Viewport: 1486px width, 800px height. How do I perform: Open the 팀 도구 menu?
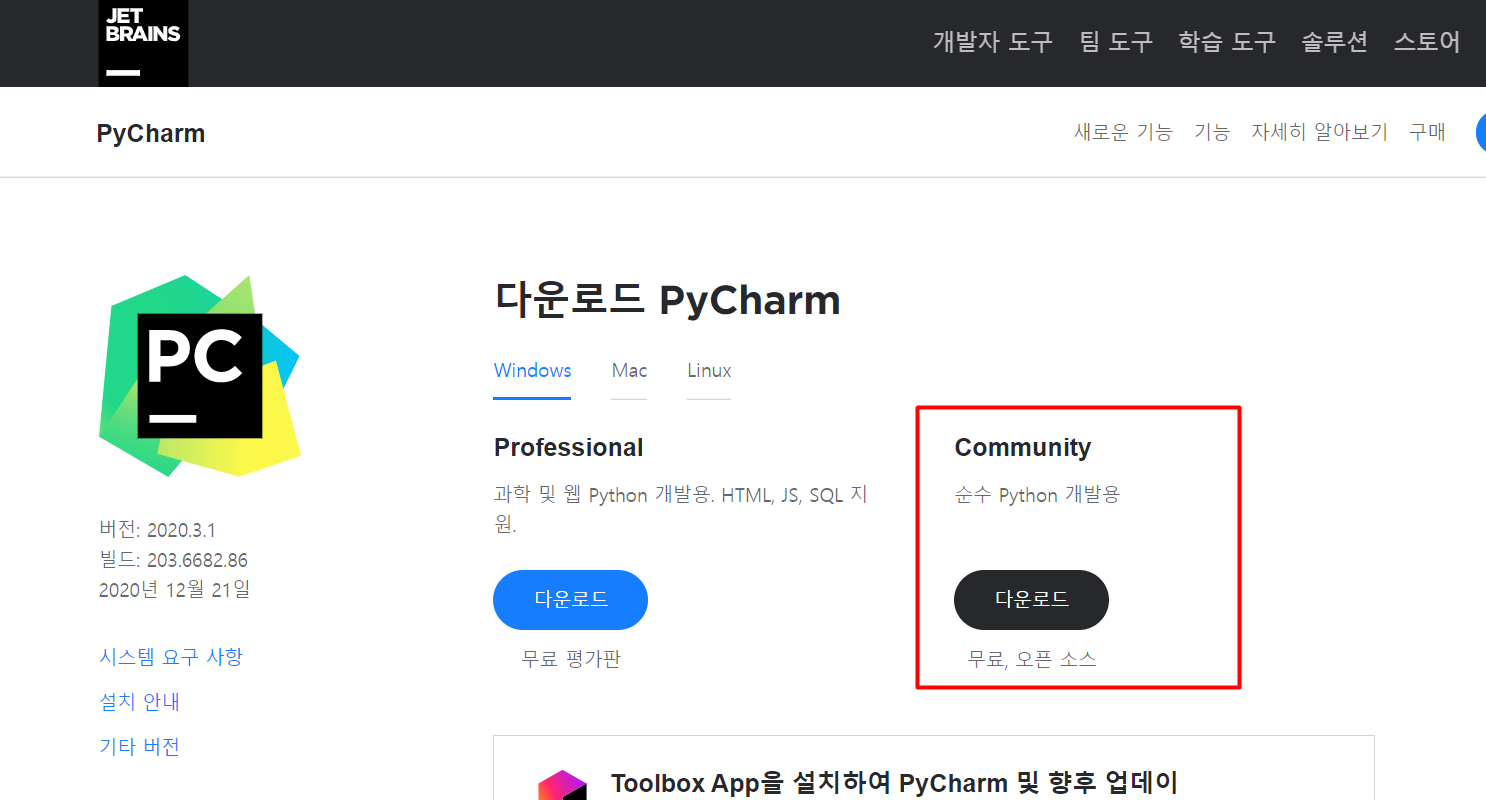(1116, 42)
